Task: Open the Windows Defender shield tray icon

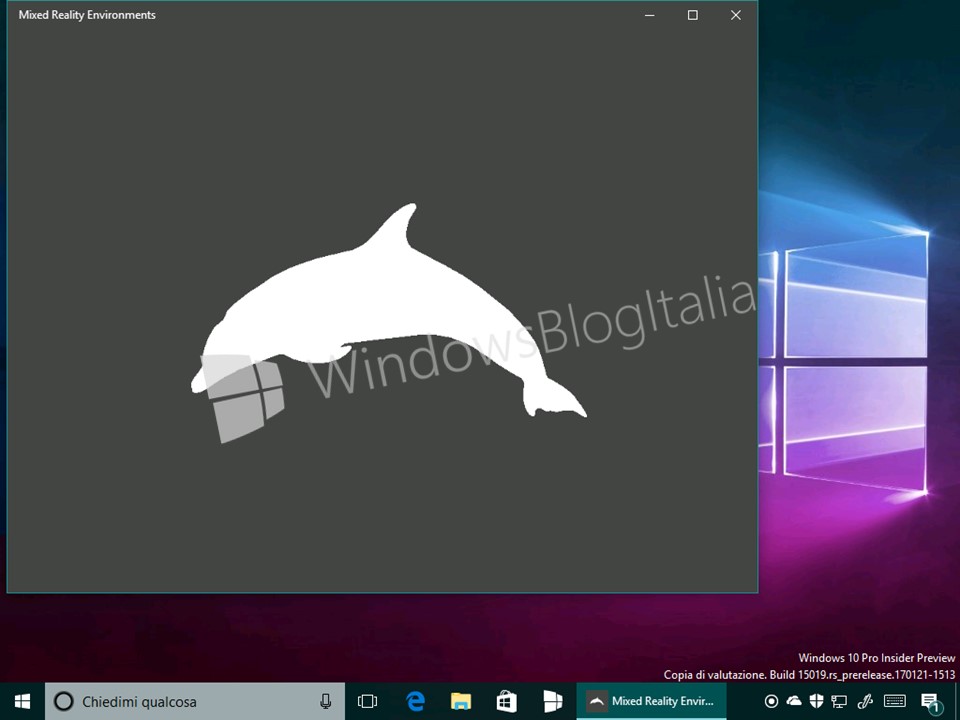Action: (x=816, y=701)
